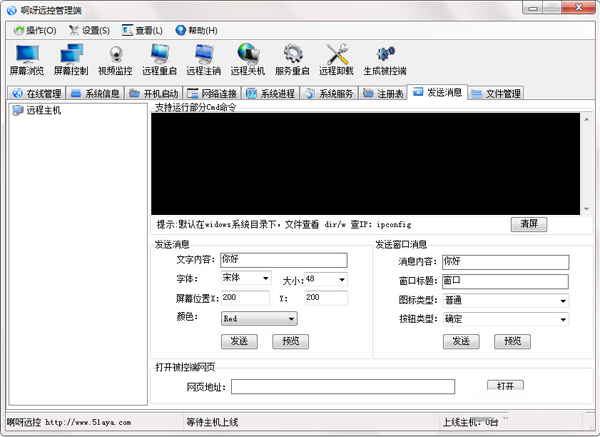This screenshot has width=600, height=437.
Task: Click the app icon in title bar
Action: (x=11, y=10)
